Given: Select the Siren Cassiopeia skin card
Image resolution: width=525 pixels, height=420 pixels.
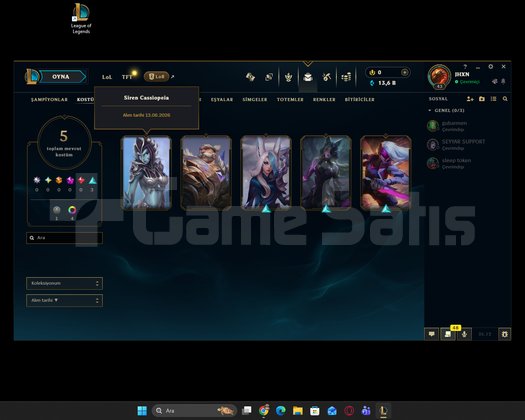Looking at the screenshot, I should (146, 173).
